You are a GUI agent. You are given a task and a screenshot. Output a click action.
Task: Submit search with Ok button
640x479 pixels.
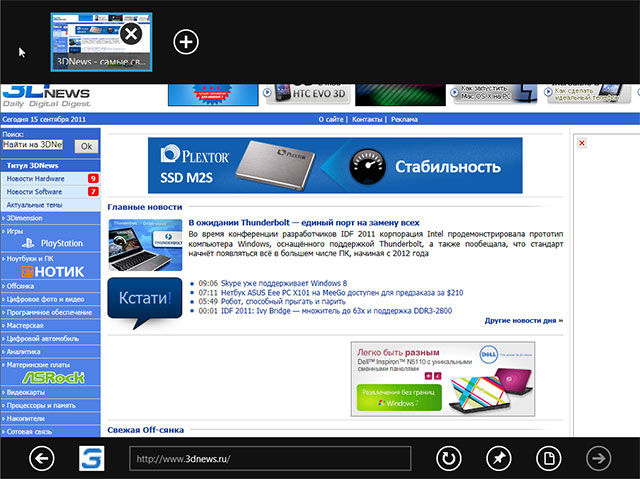click(x=86, y=146)
